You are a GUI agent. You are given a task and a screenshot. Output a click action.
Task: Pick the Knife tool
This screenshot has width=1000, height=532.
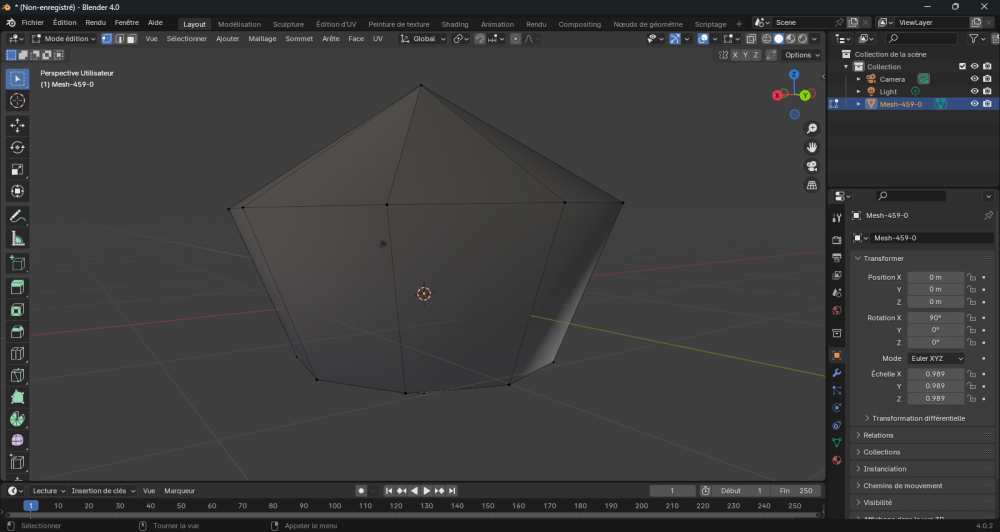(17, 376)
